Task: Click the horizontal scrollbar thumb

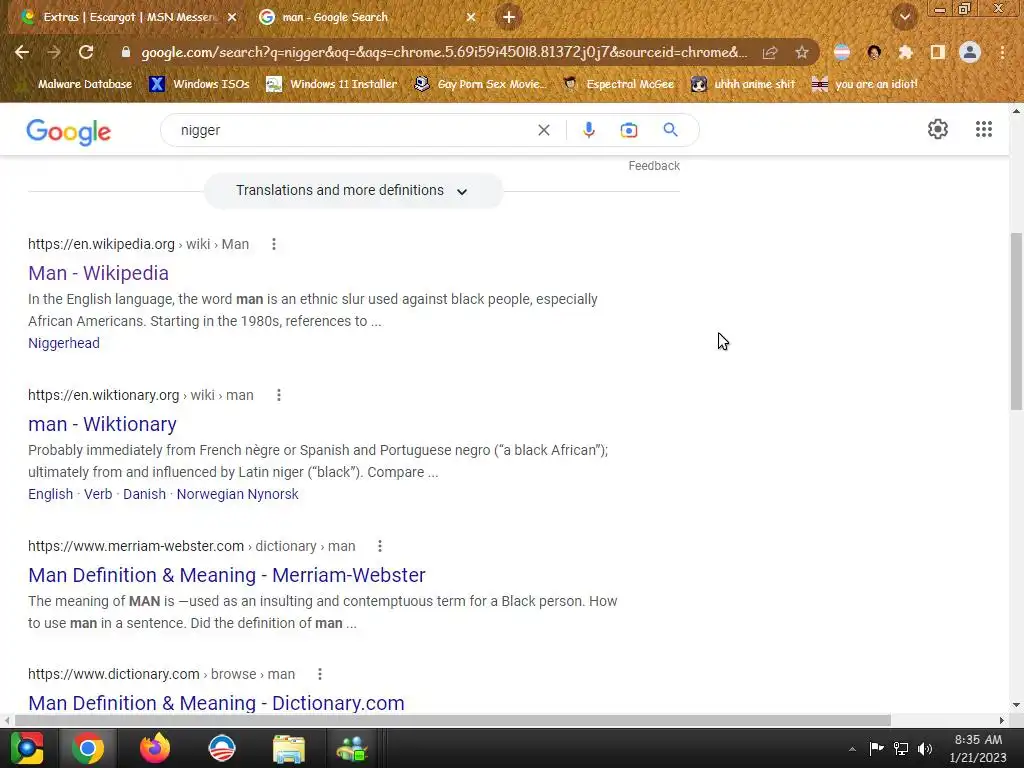Action: (453, 720)
